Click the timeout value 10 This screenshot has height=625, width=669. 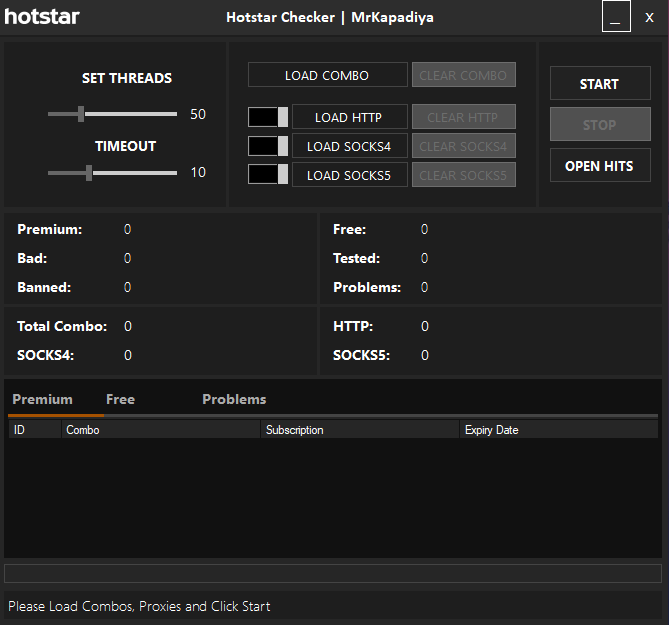[x=198, y=172]
